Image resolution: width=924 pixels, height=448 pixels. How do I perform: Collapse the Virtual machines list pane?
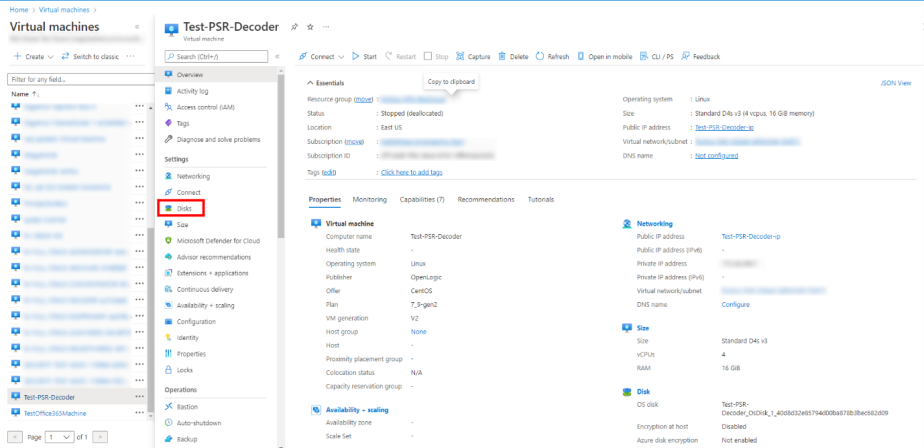point(137,27)
